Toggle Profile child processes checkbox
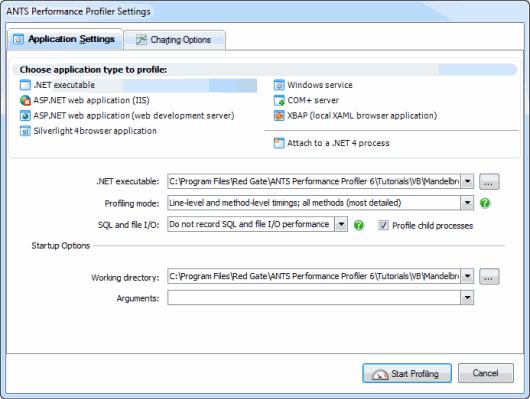530x399 pixels. pyautogui.click(x=383, y=225)
